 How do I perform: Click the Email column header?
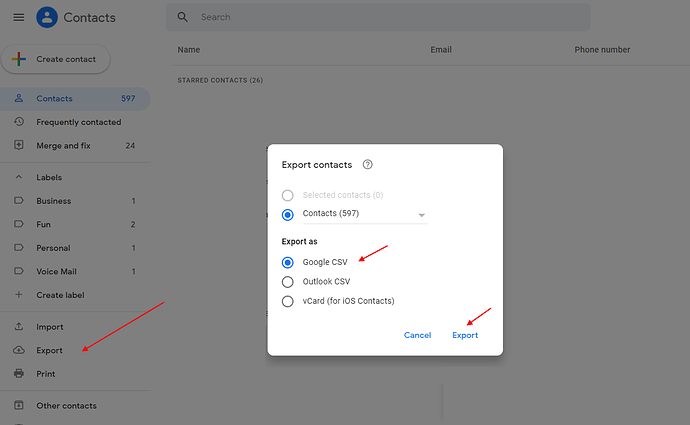click(x=441, y=50)
